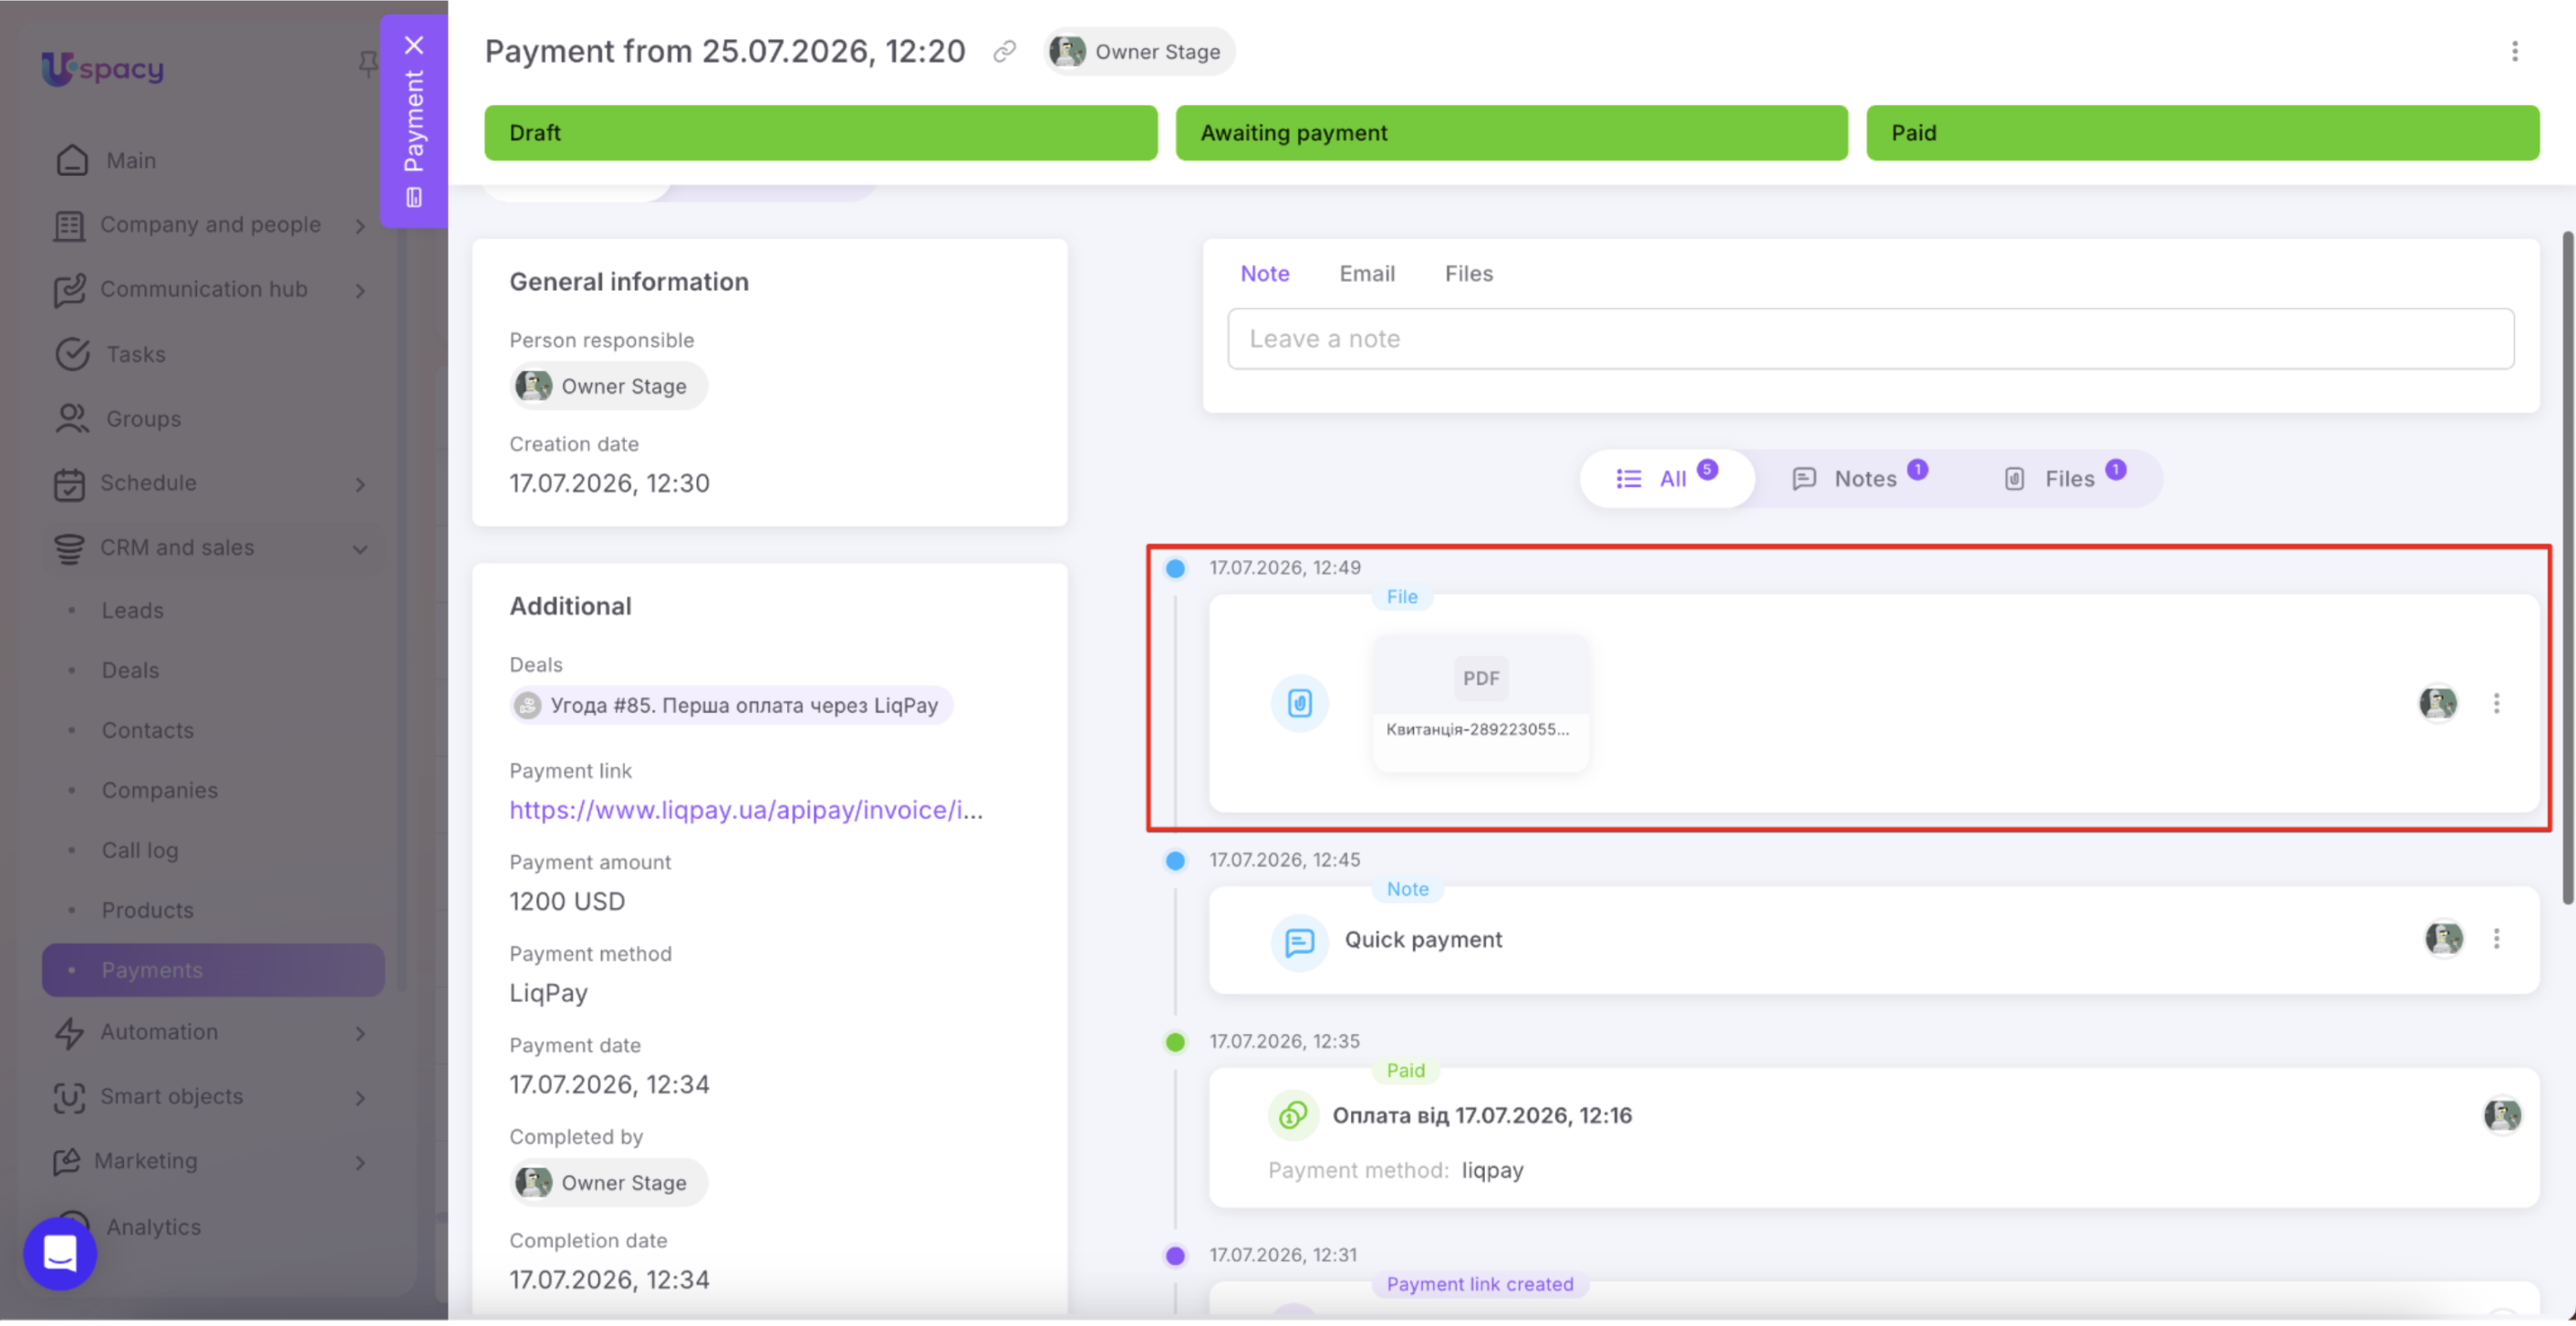Screen dimensions: 2576x1326
Task: Switch to the Files input tab
Action: tap(1468, 274)
